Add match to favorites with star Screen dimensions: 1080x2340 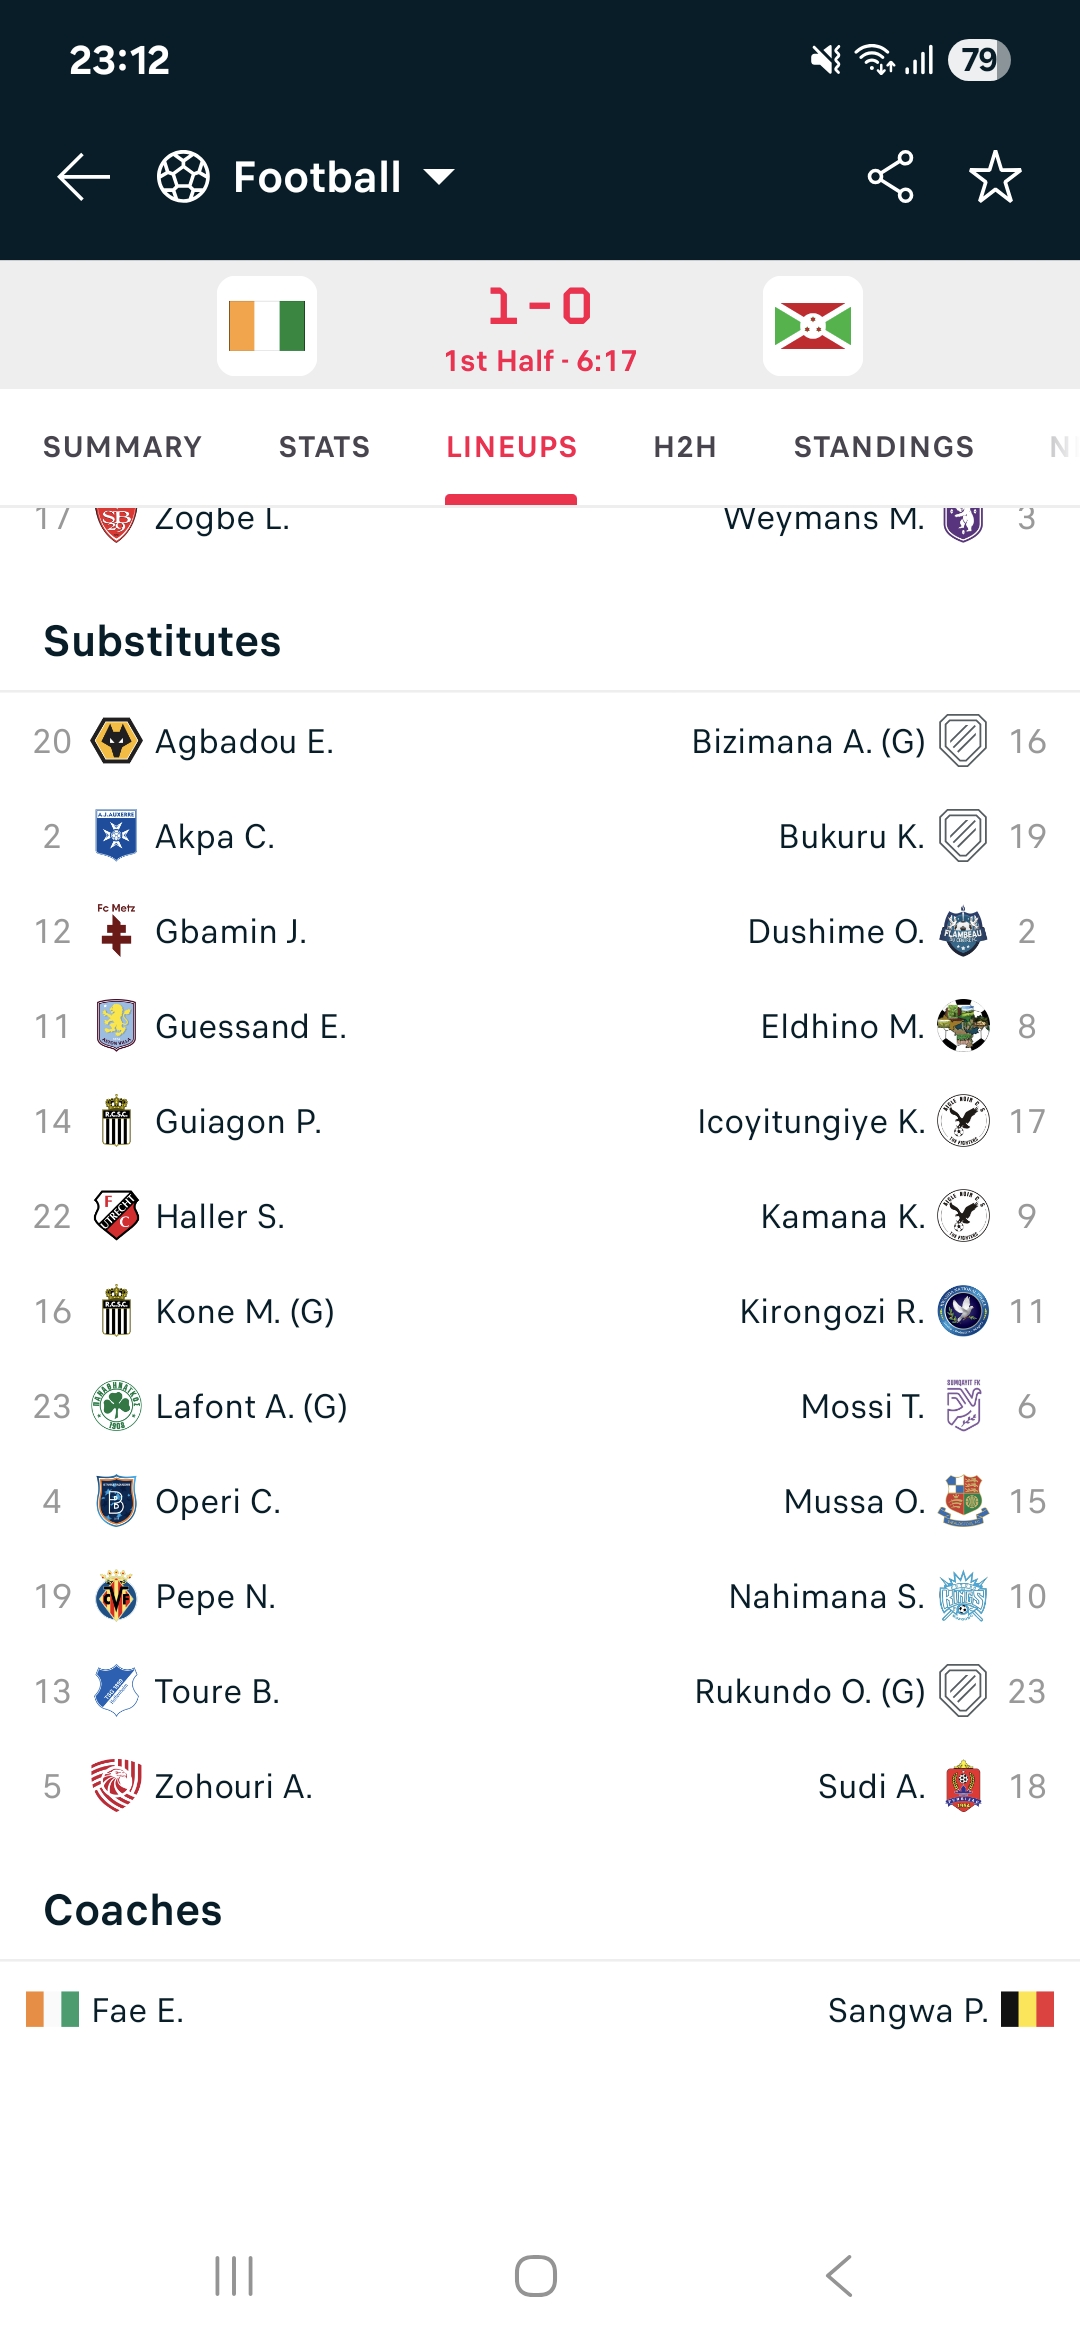995,178
